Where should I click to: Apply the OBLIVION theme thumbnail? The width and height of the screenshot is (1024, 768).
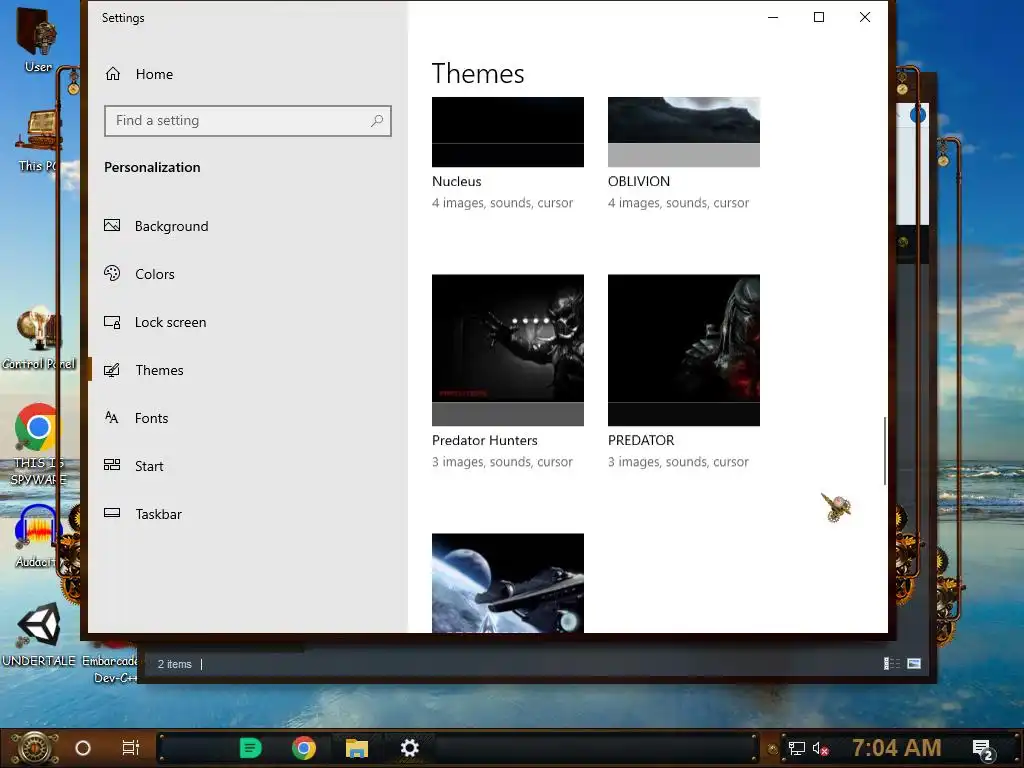(x=684, y=132)
